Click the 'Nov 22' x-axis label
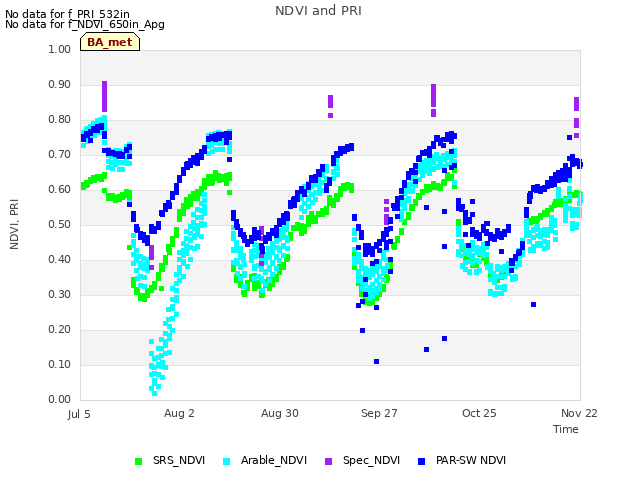Viewport: 640px width, 480px height. tap(579, 413)
